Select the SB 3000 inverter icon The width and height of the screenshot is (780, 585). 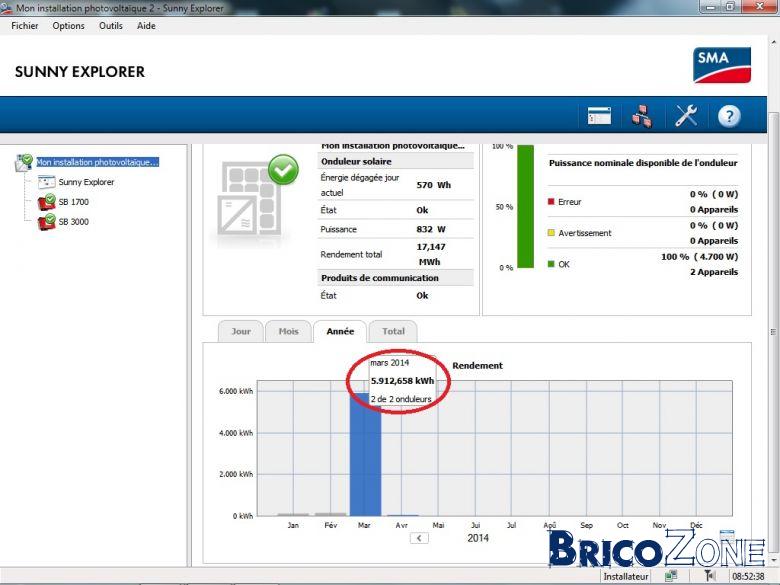pyautogui.click(x=47, y=222)
